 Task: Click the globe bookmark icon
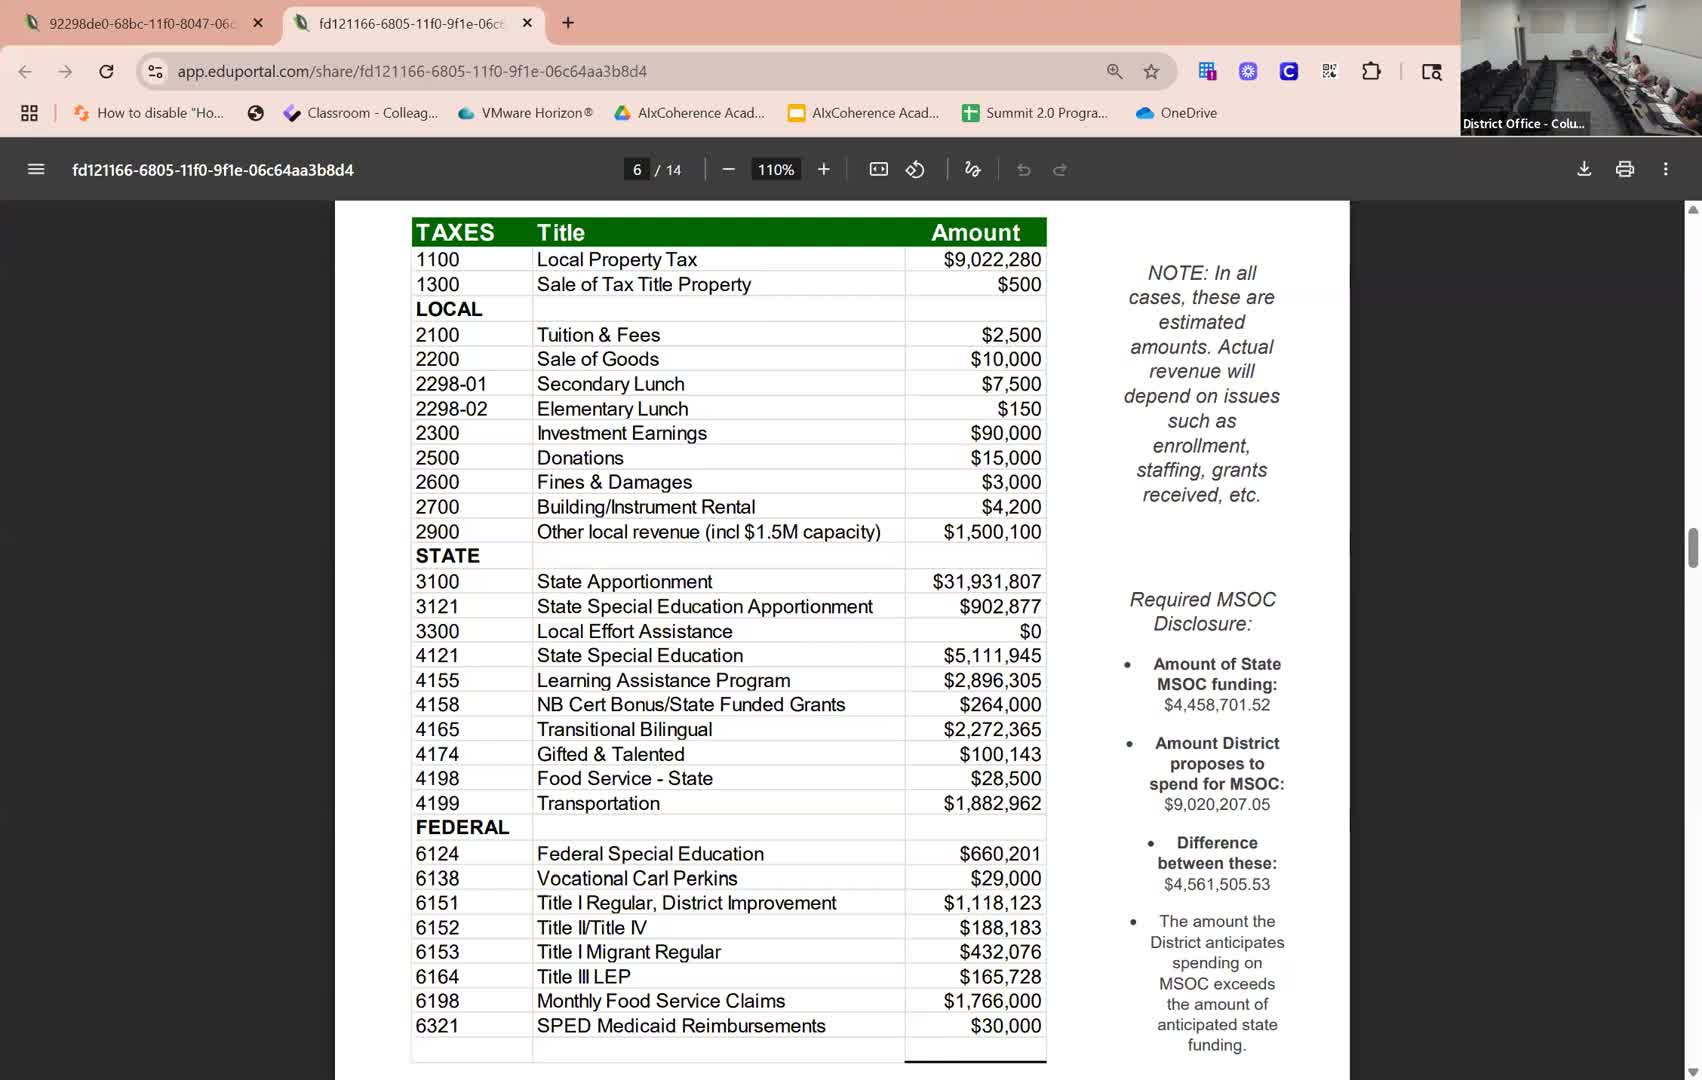pos(256,113)
